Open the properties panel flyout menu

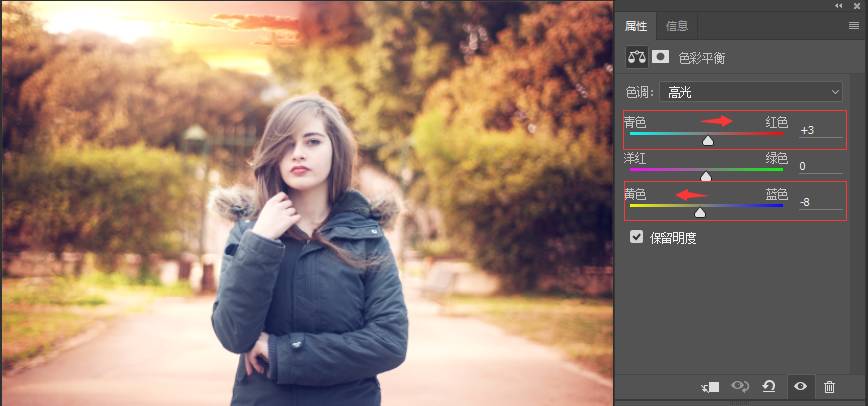[854, 26]
